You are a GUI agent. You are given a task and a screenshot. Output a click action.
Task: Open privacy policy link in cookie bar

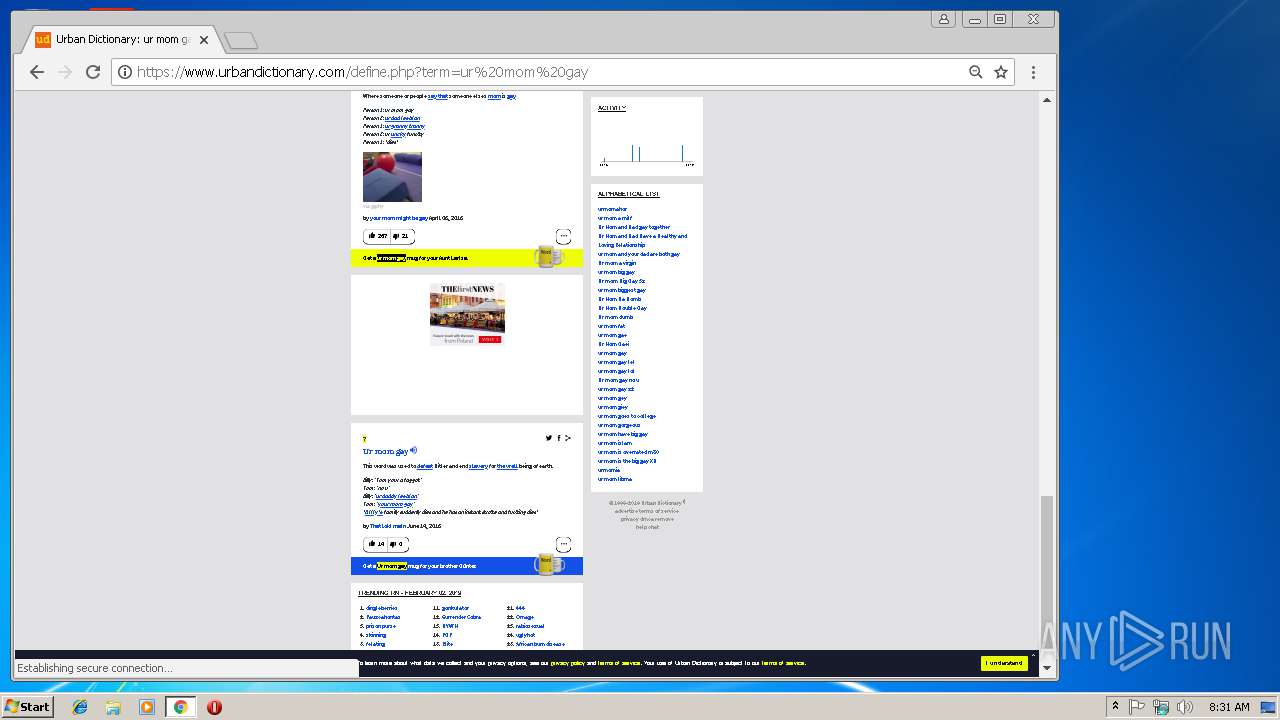pos(567,663)
